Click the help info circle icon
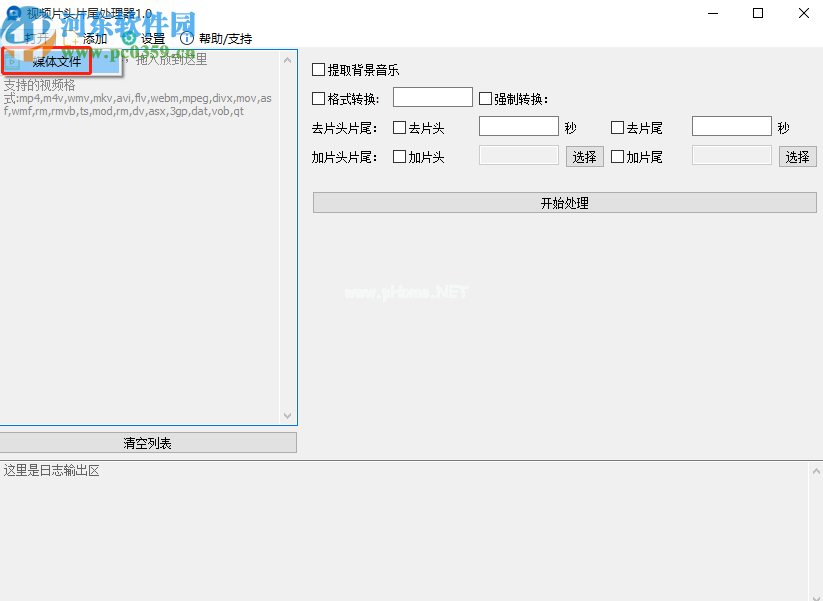The width and height of the screenshot is (823, 601). [x=186, y=38]
